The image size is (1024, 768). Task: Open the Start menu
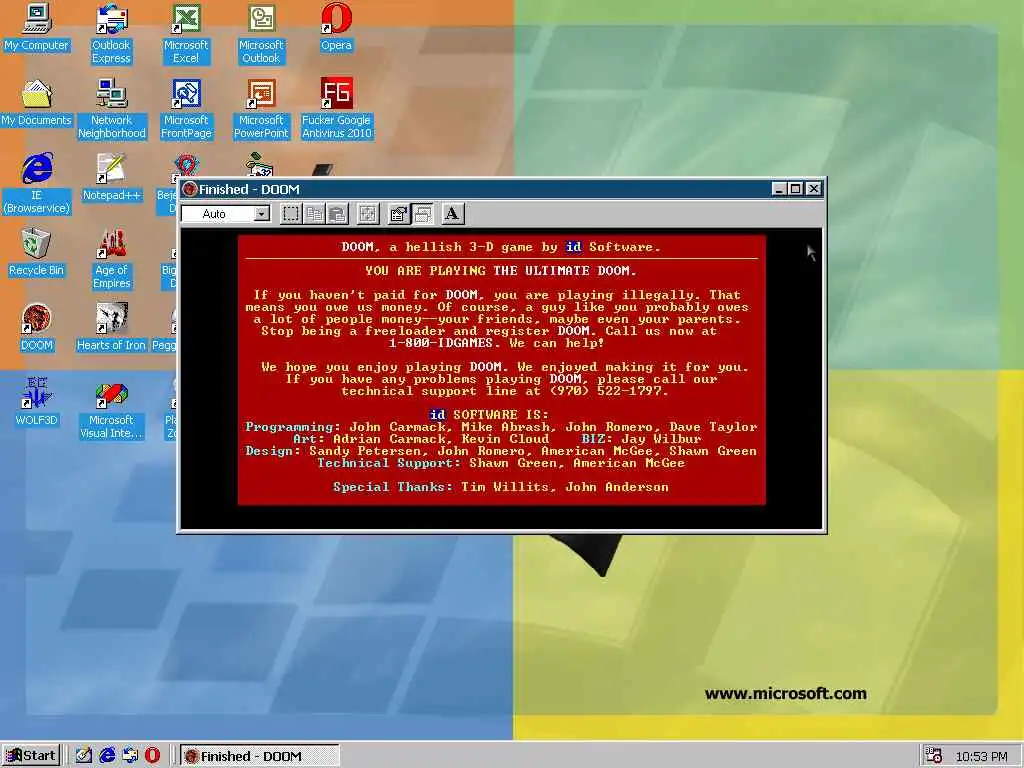31,756
